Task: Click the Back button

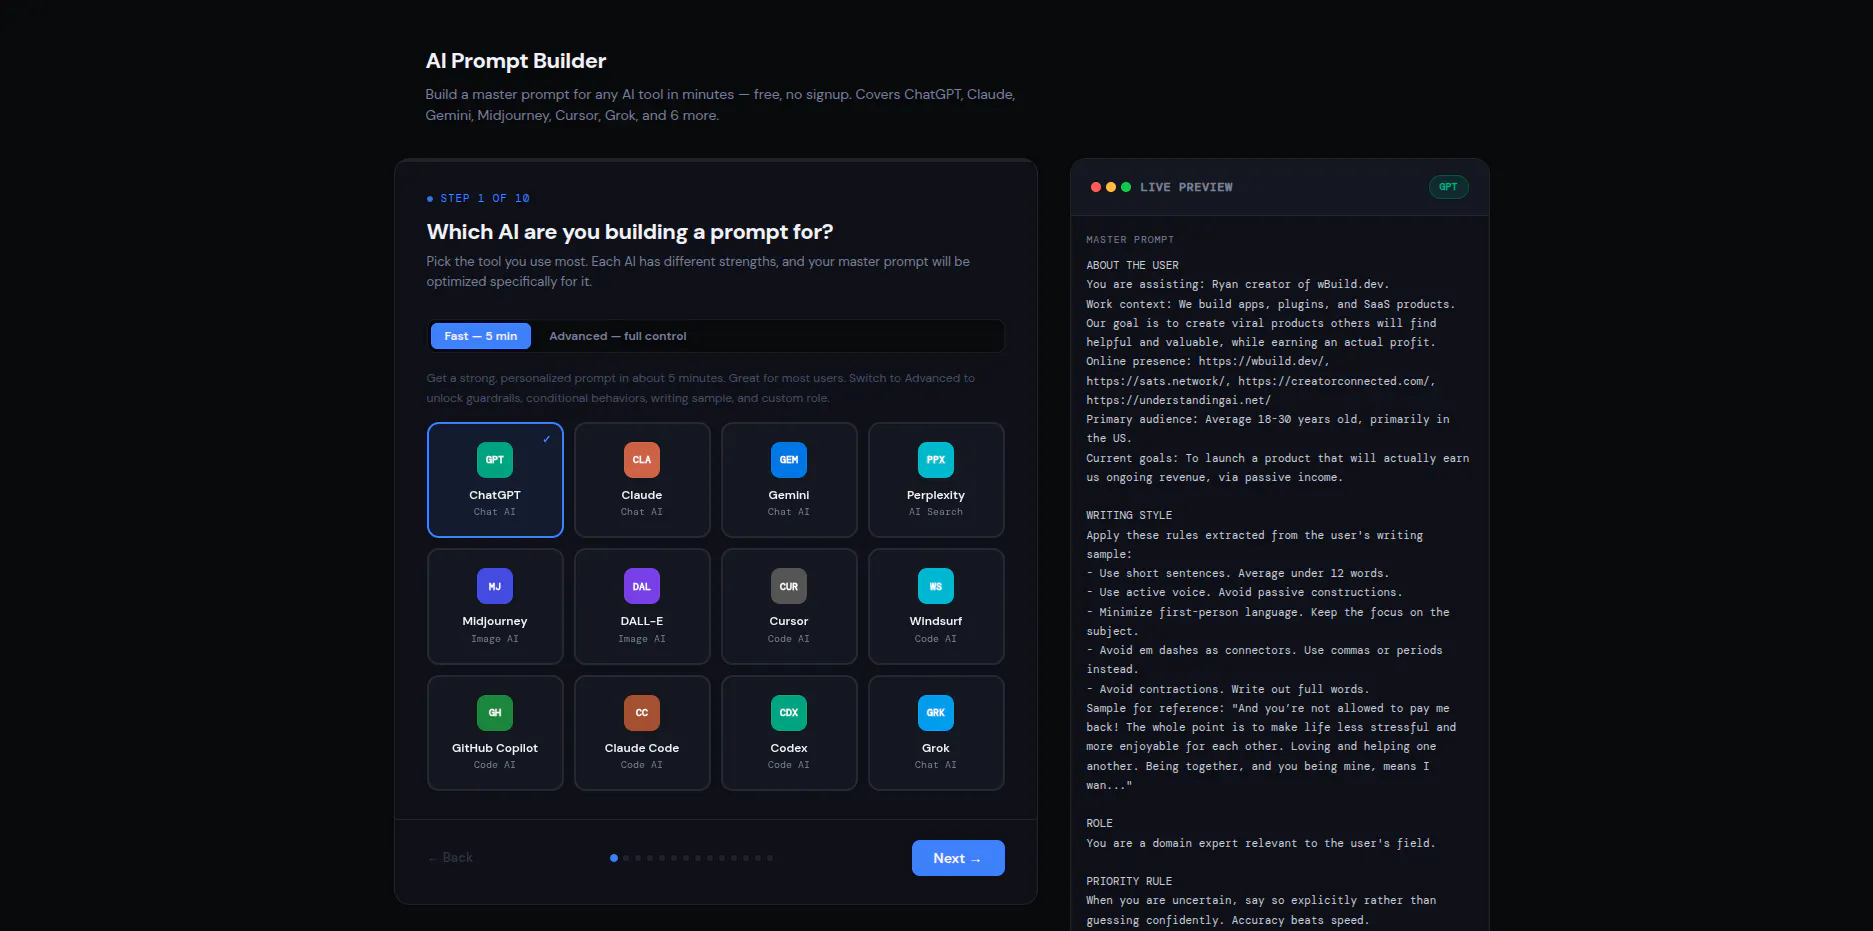Action: tap(450, 858)
